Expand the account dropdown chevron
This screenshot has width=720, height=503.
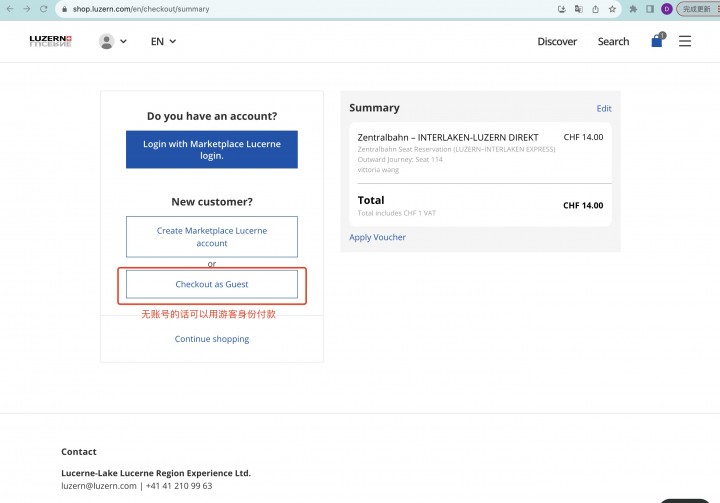tap(124, 41)
